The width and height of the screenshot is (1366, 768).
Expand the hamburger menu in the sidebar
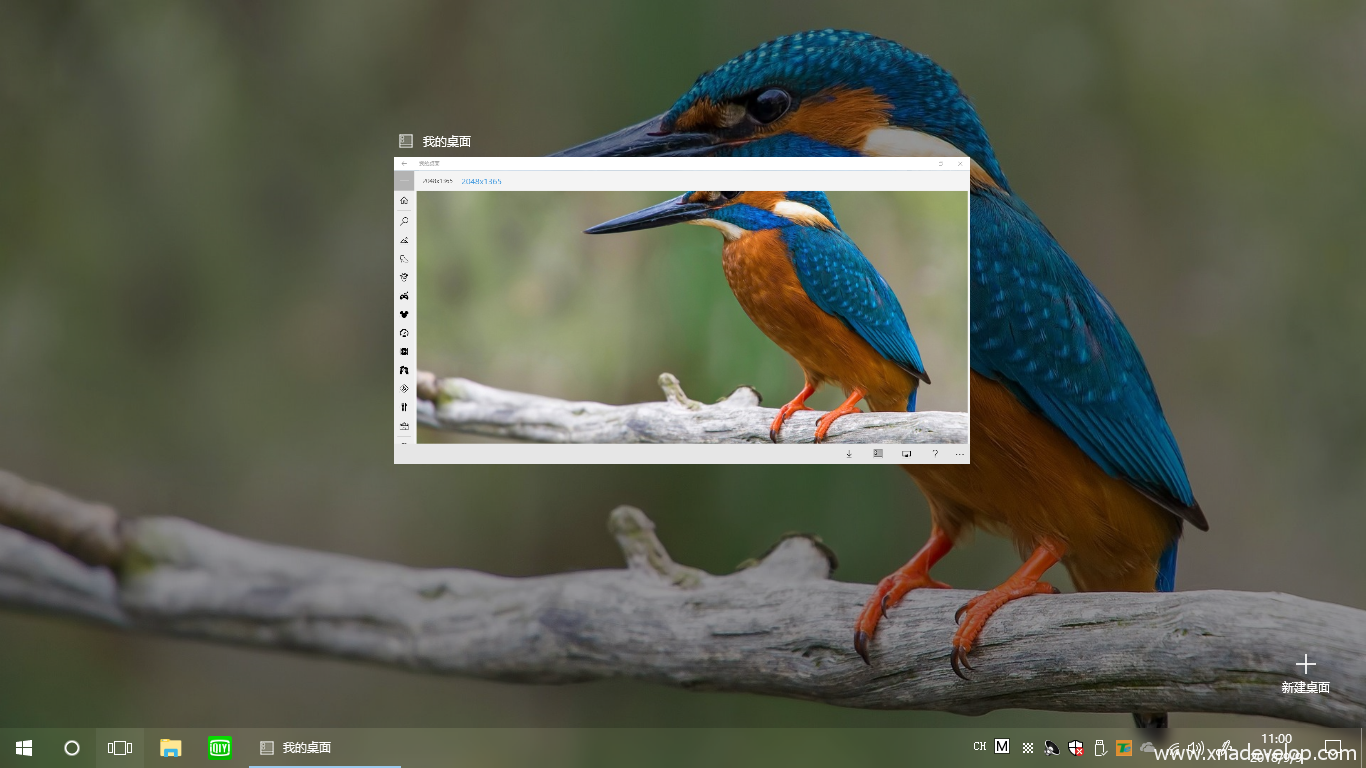point(404,181)
